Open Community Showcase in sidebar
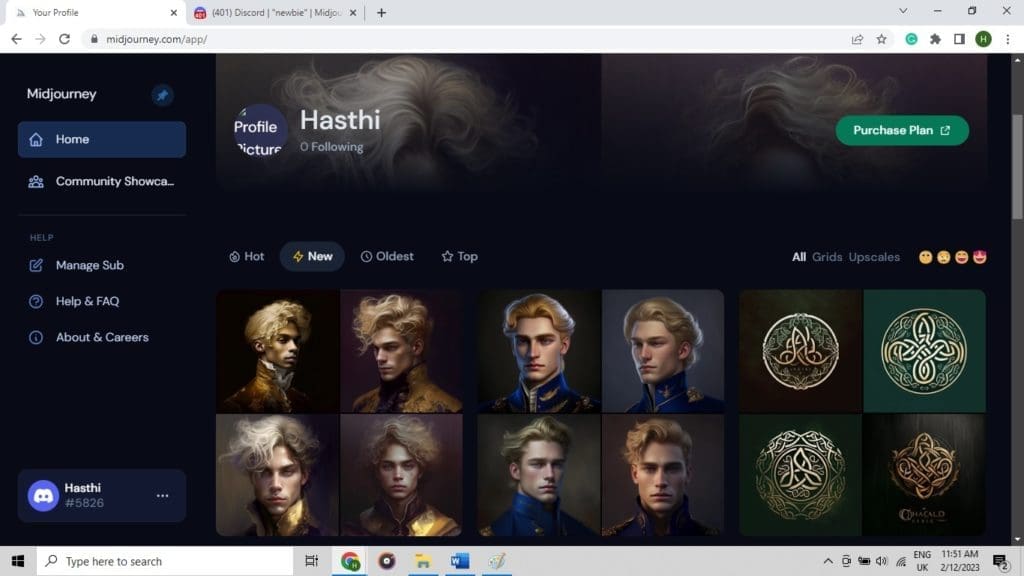Screen dimensions: 1024x576 coord(102,182)
